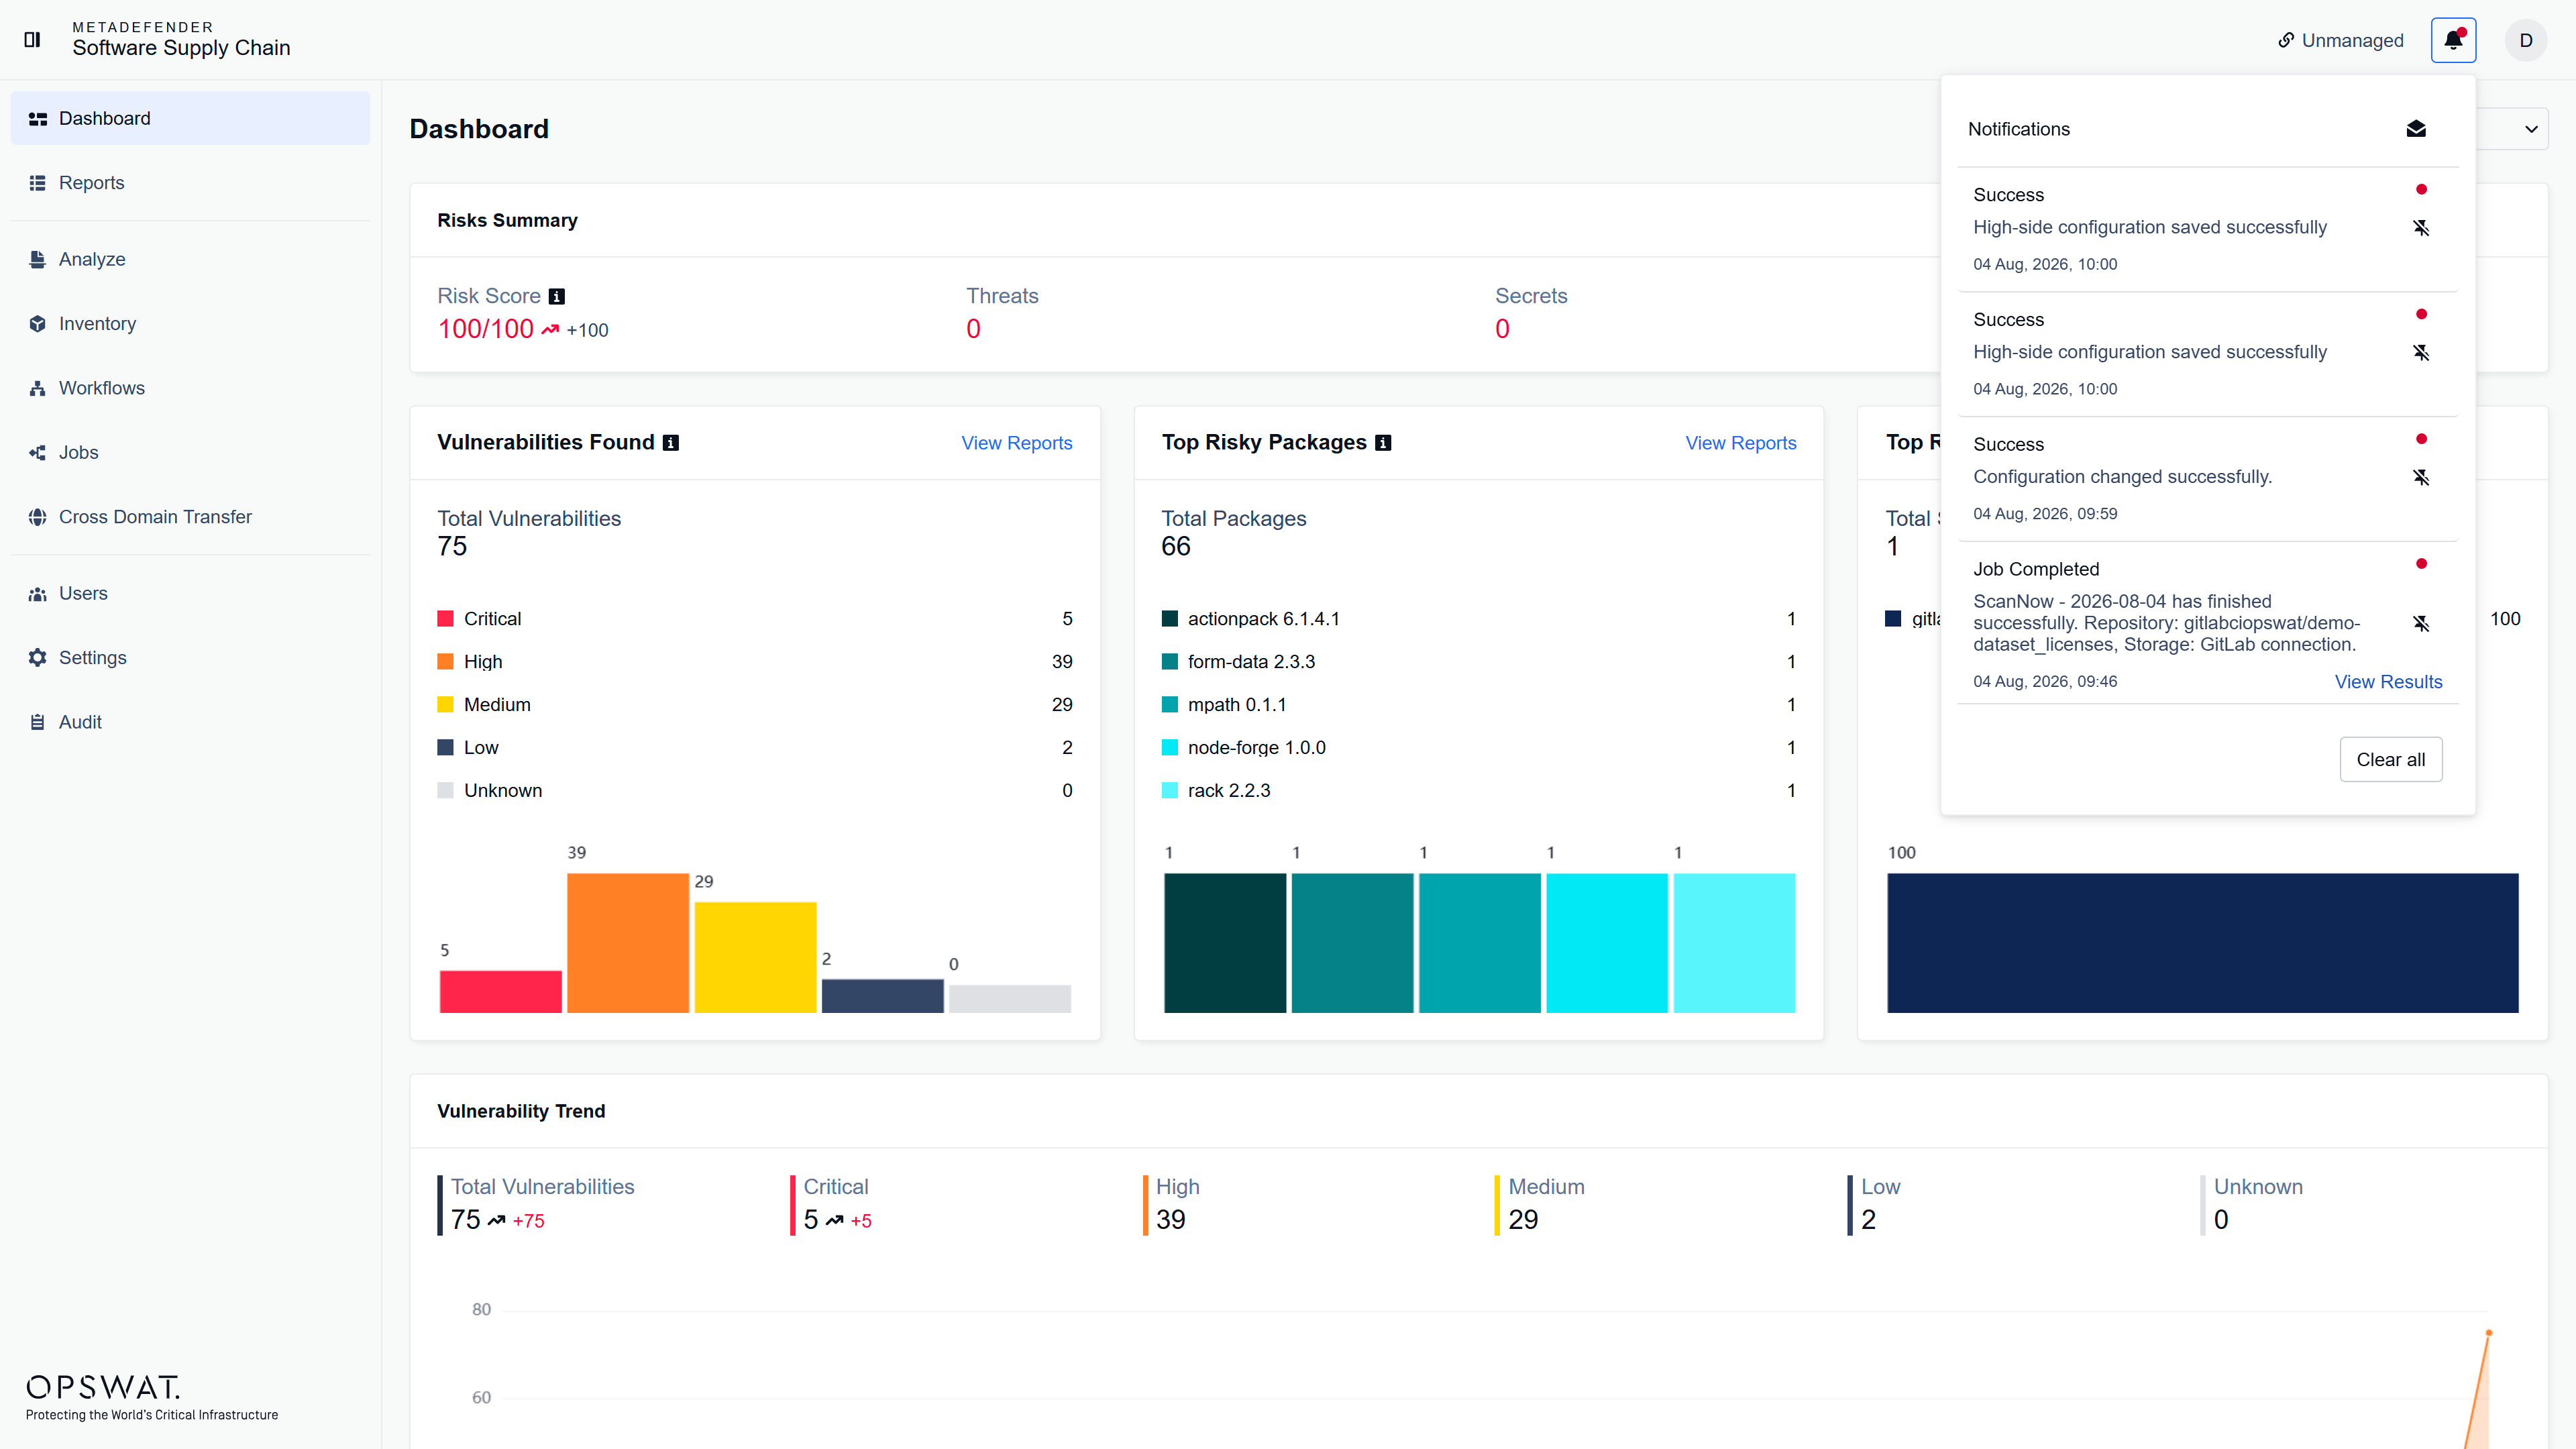The height and width of the screenshot is (1449, 2576).
Task: Open user avatar D menu
Action: 2526,40
